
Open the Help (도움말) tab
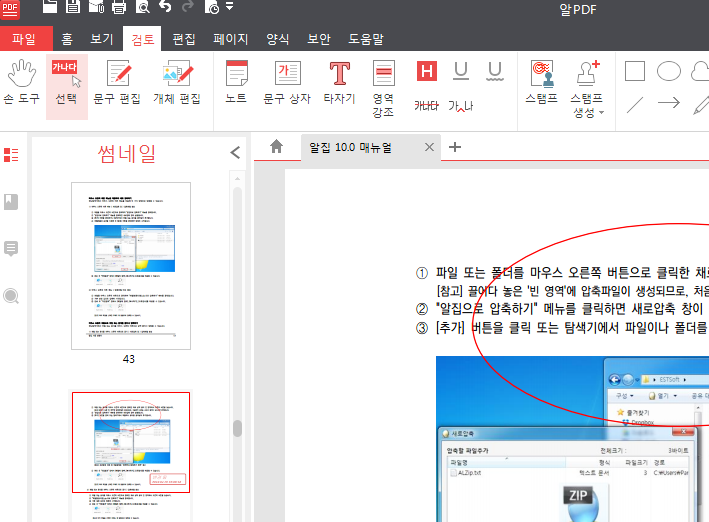366,38
